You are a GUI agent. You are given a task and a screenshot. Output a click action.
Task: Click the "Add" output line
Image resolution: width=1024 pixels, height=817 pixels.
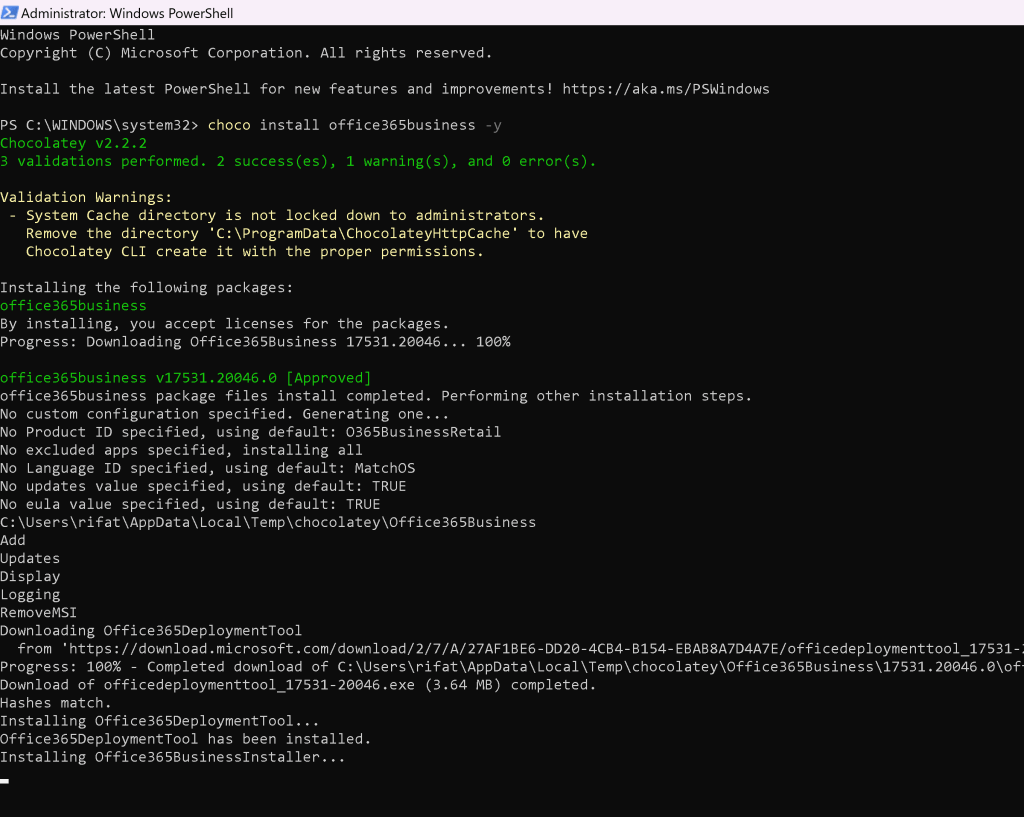coord(13,540)
